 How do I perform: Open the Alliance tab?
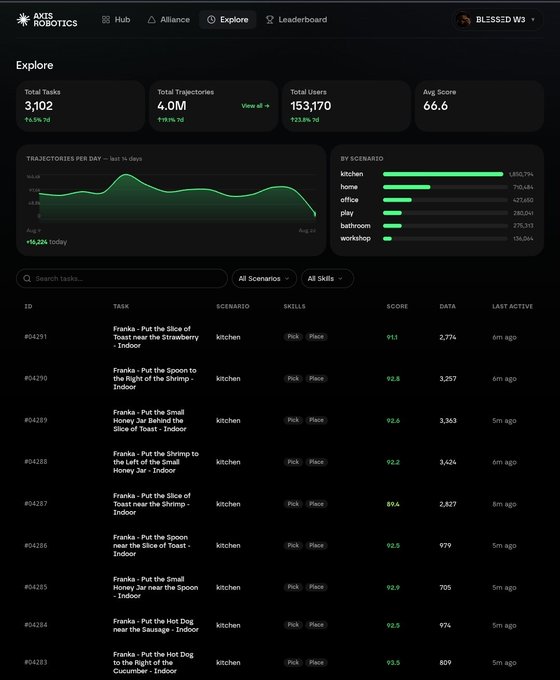(168, 20)
